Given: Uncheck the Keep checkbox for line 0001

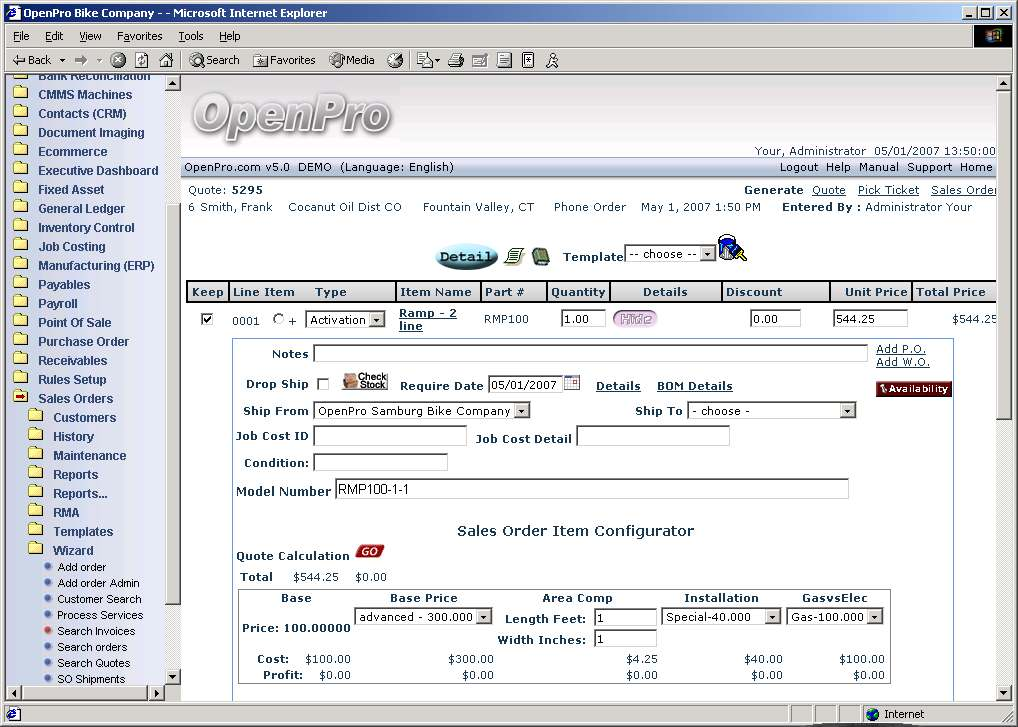Looking at the screenshot, I should point(207,319).
